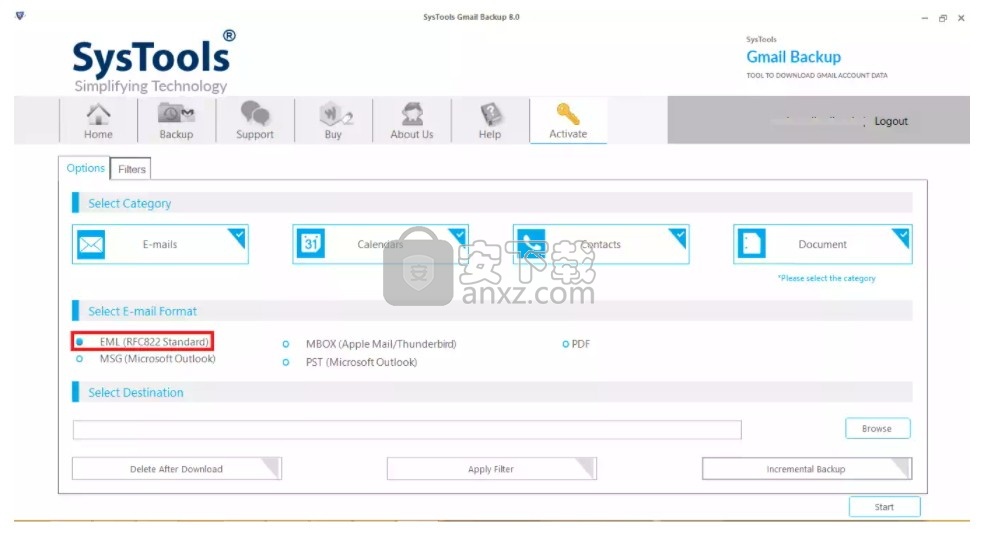
Task: Toggle the Apply Filter option
Action: tap(492, 468)
